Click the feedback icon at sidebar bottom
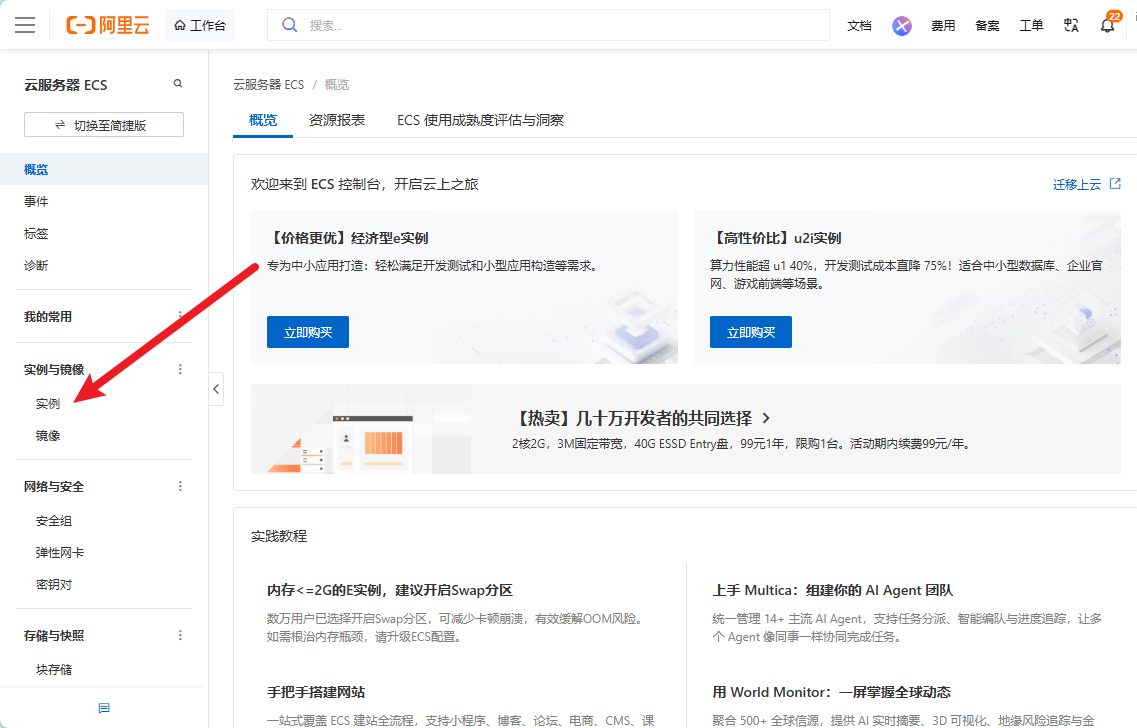The height and width of the screenshot is (728, 1137). tap(104, 708)
